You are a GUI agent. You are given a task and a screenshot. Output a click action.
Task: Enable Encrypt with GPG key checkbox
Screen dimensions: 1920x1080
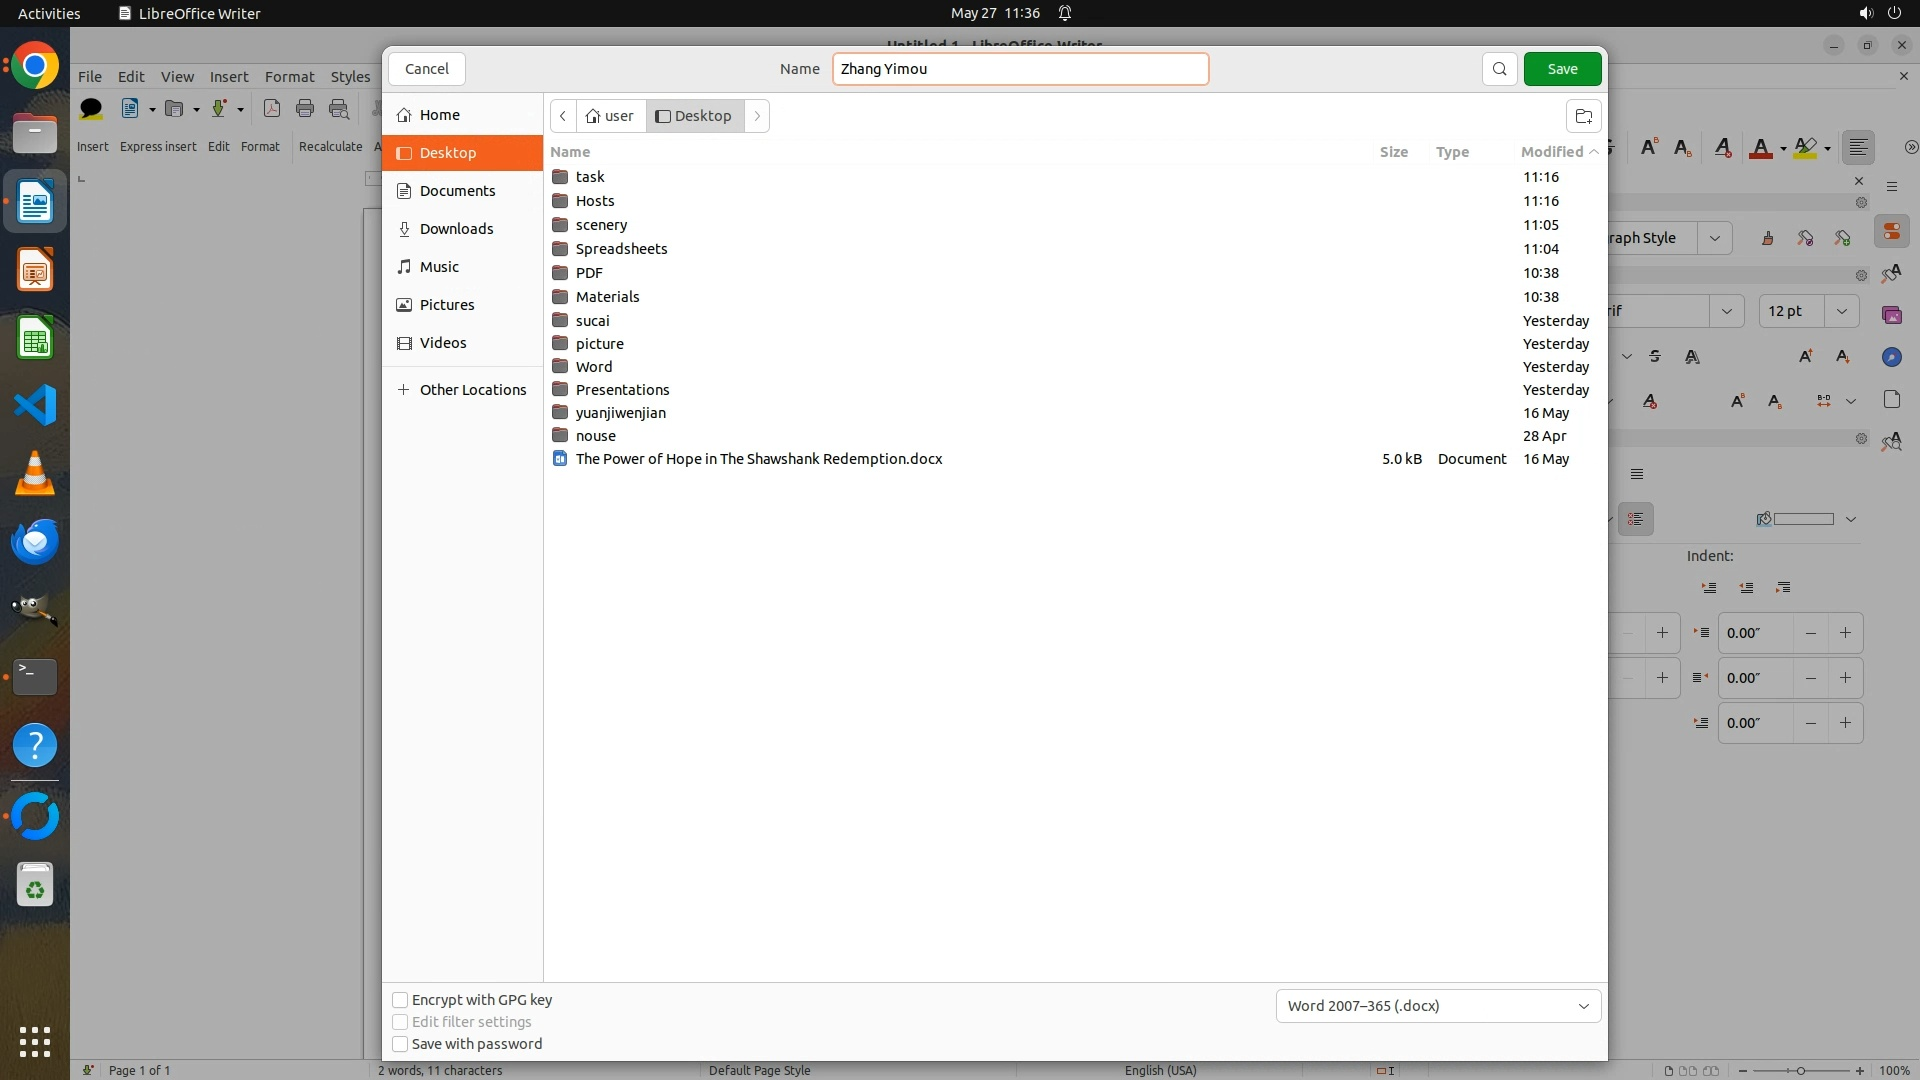400,1000
